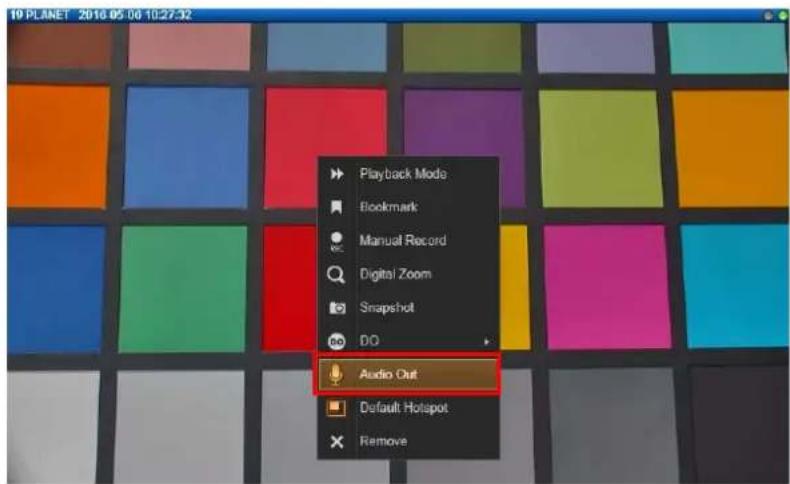Select Bookmark menu entry

click(x=408, y=207)
